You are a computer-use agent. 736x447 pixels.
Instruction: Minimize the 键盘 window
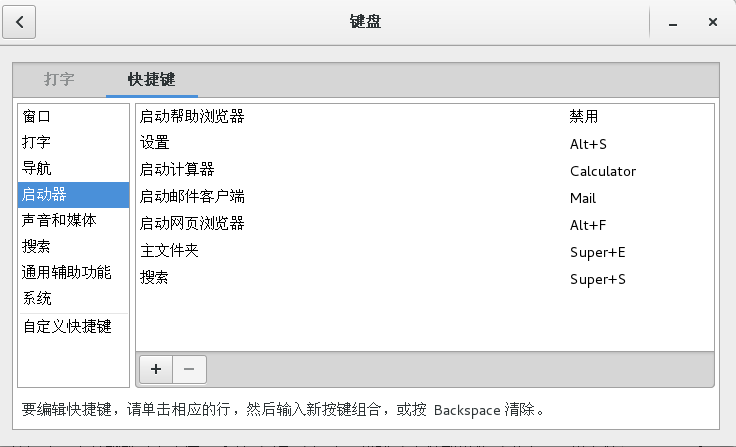(673, 22)
